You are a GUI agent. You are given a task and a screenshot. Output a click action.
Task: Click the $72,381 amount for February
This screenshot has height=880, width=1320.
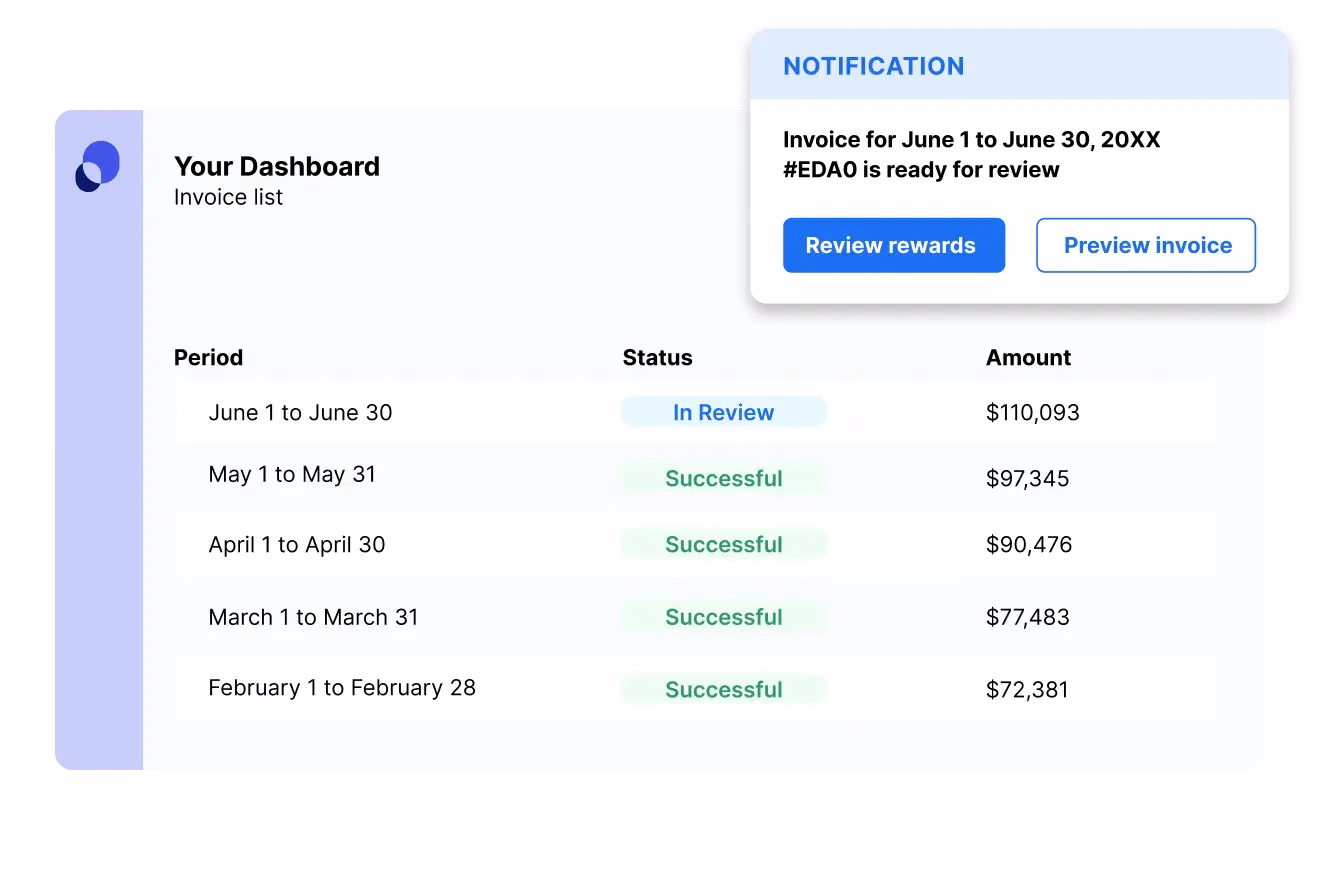coord(1027,689)
